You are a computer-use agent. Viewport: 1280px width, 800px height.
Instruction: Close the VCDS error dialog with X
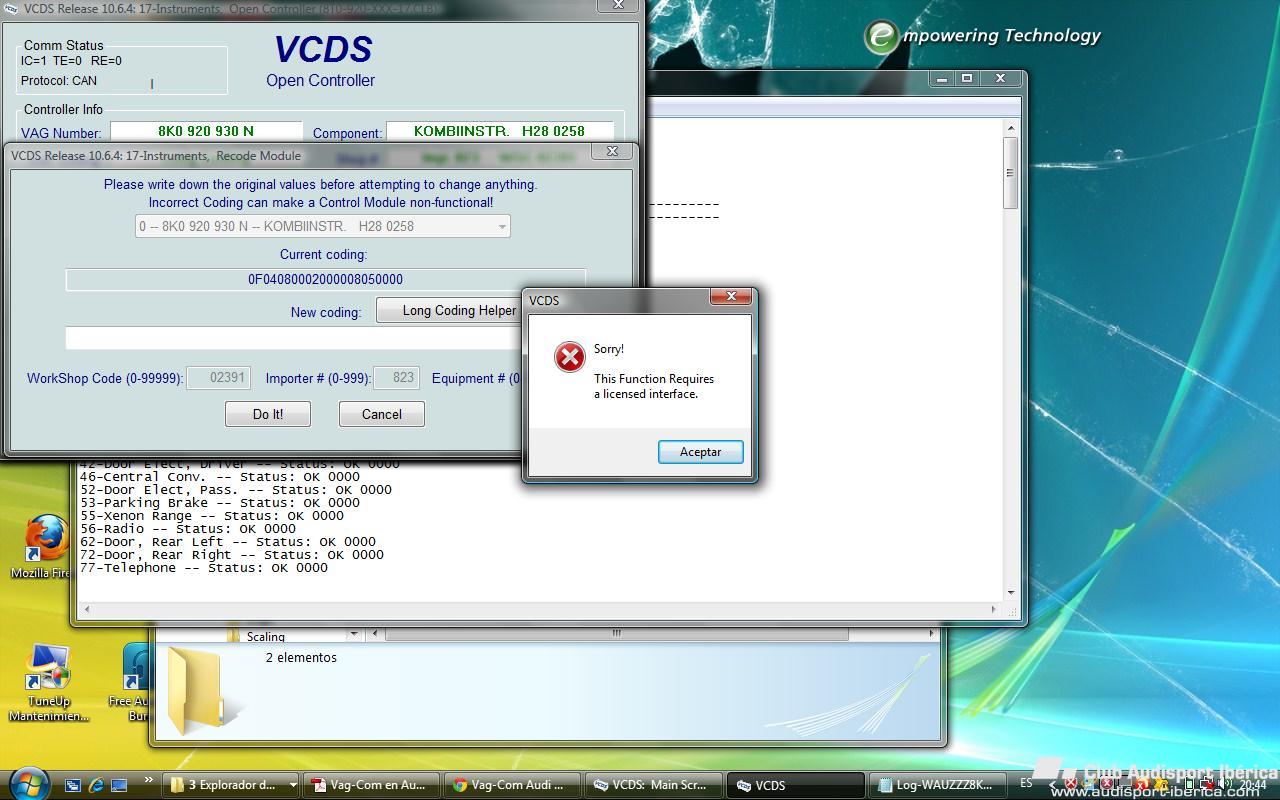[x=731, y=297]
